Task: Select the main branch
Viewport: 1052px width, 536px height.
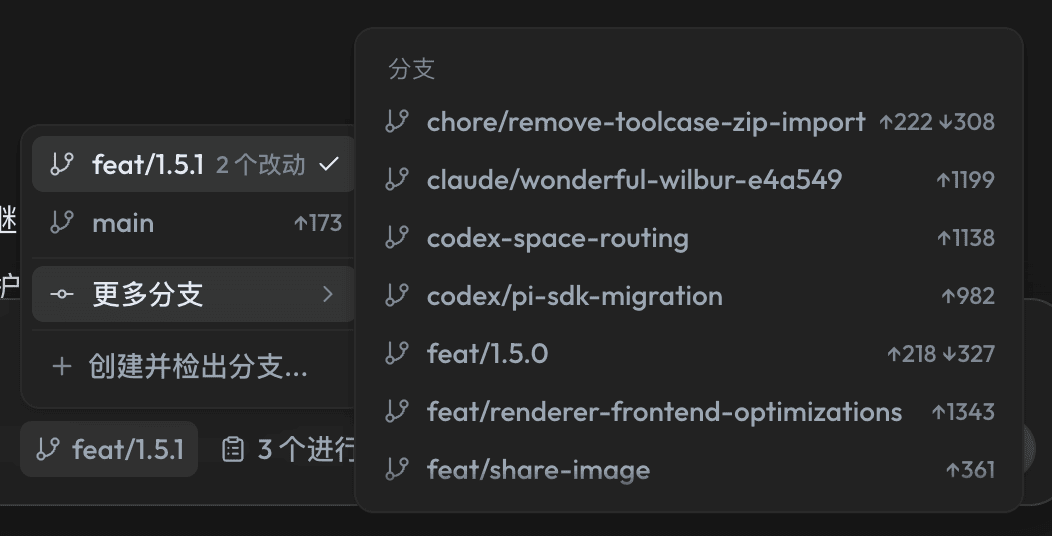Action: pos(193,223)
